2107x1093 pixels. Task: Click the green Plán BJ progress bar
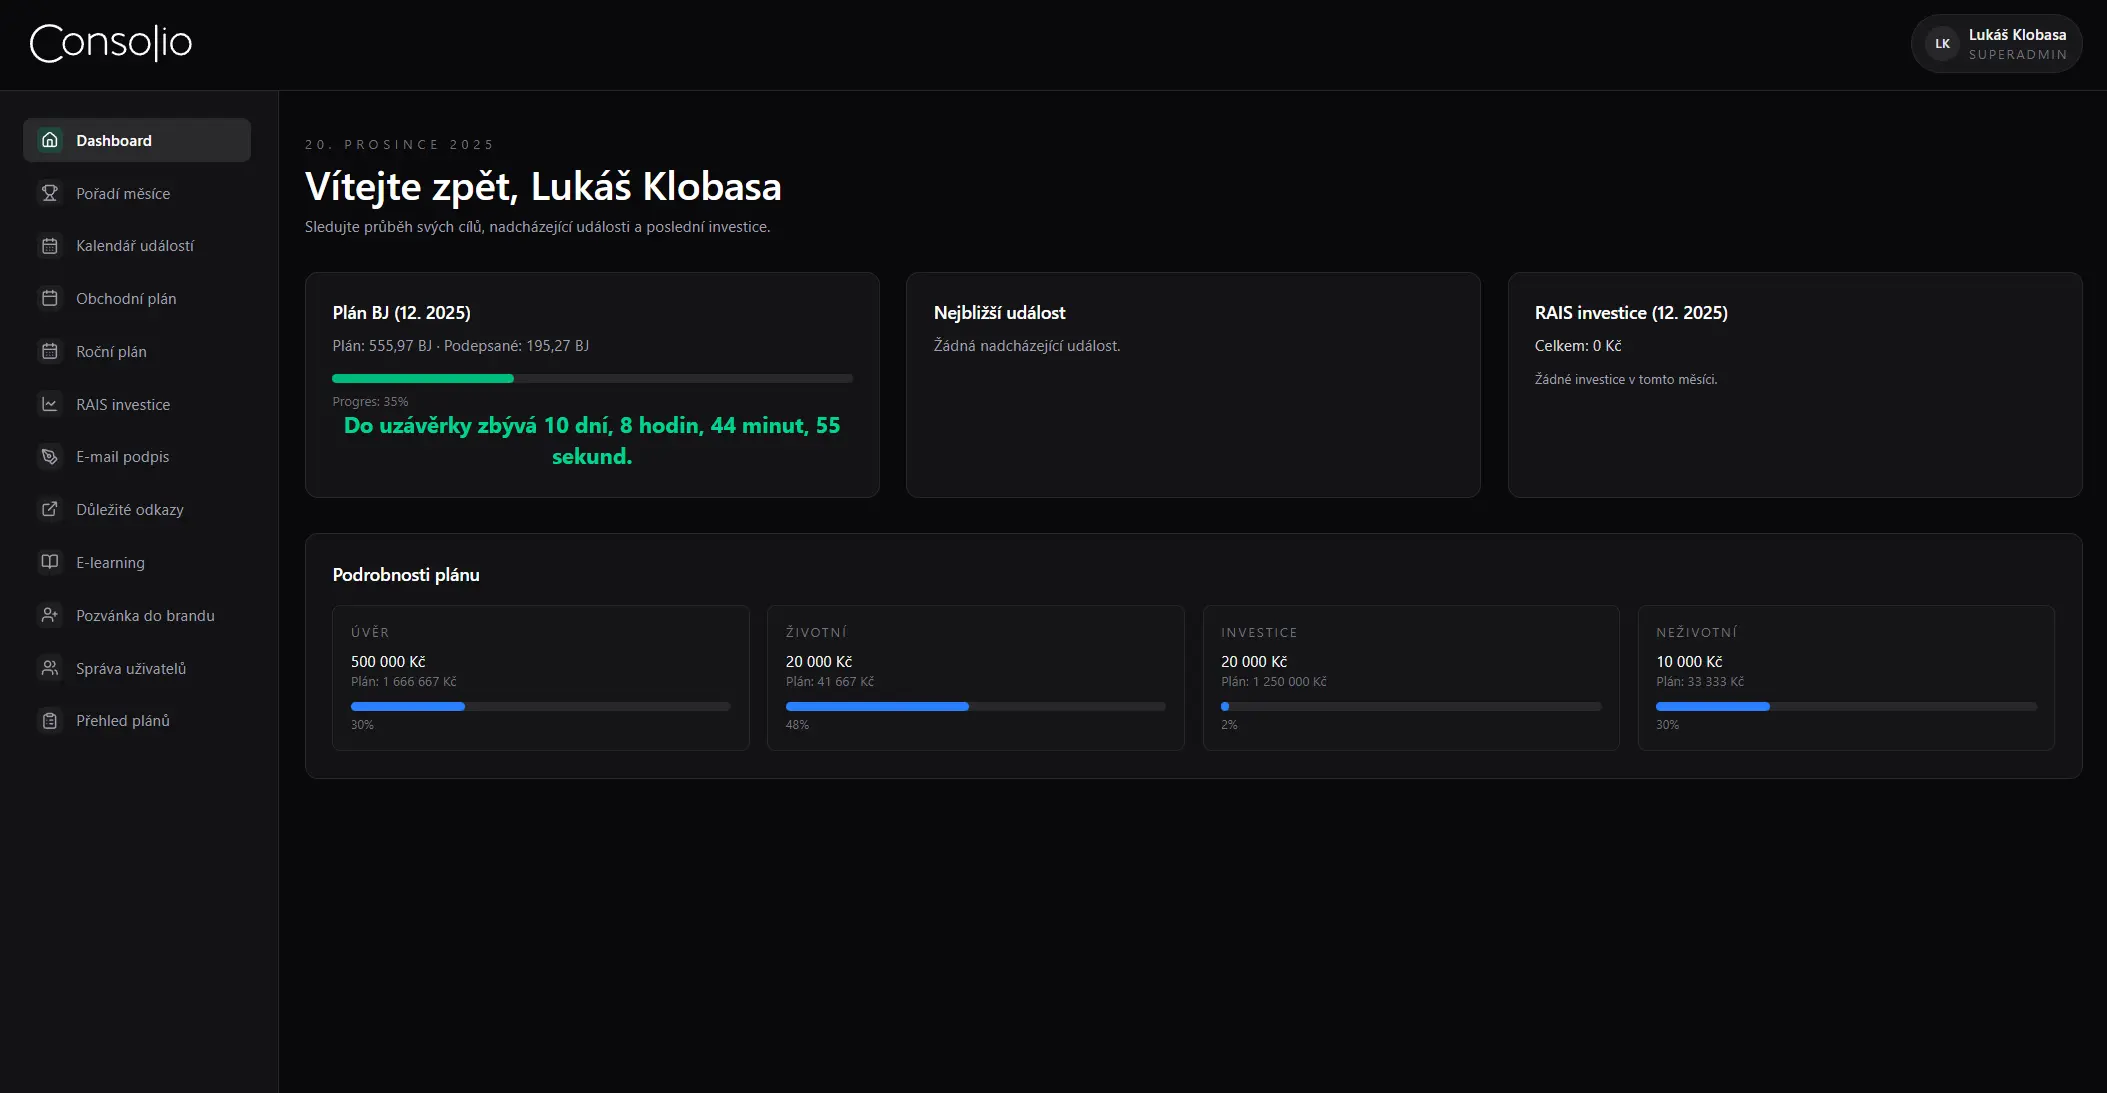tap(592, 378)
